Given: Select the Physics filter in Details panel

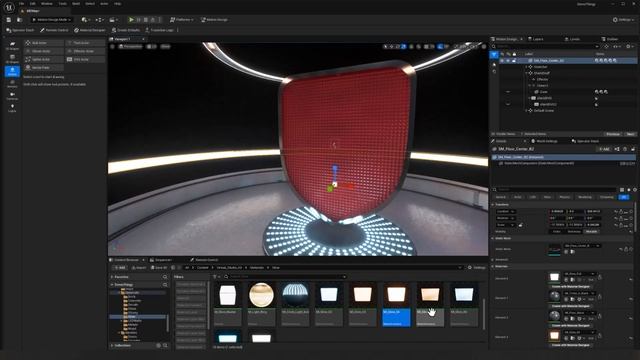Looking at the screenshot, I should [564, 197].
